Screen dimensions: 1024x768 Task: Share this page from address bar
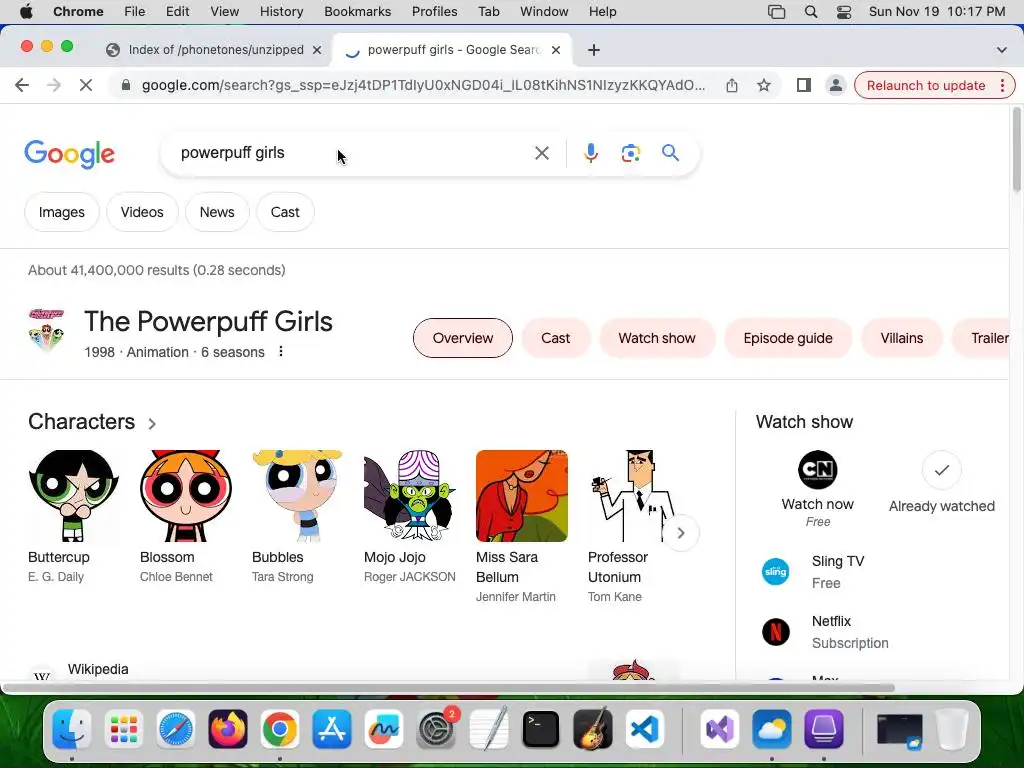coord(732,86)
